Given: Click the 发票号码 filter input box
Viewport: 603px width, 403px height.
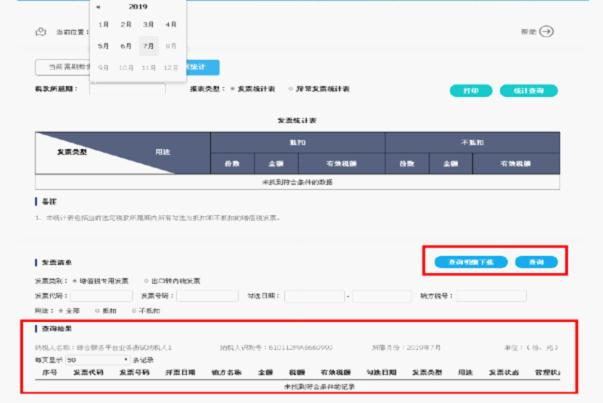Looking at the screenshot, I should [208, 296].
